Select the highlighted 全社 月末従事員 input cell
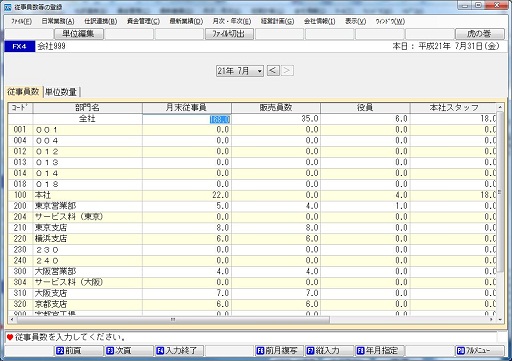The width and height of the screenshot is (512, 361). [187, 119]
